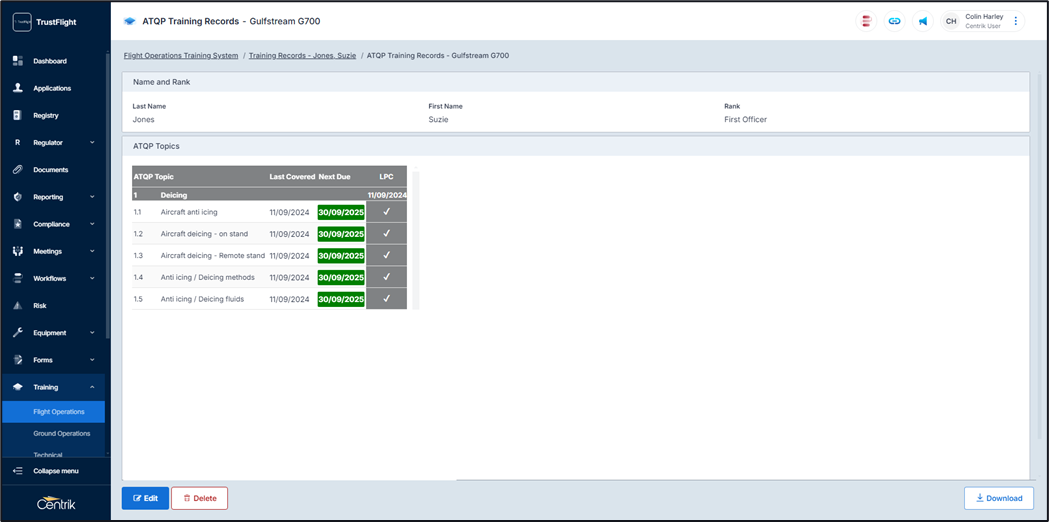Viewport: 1049px width, 522px height.
Task: Select Flight Operations under Training
Action: coord(58,411)
